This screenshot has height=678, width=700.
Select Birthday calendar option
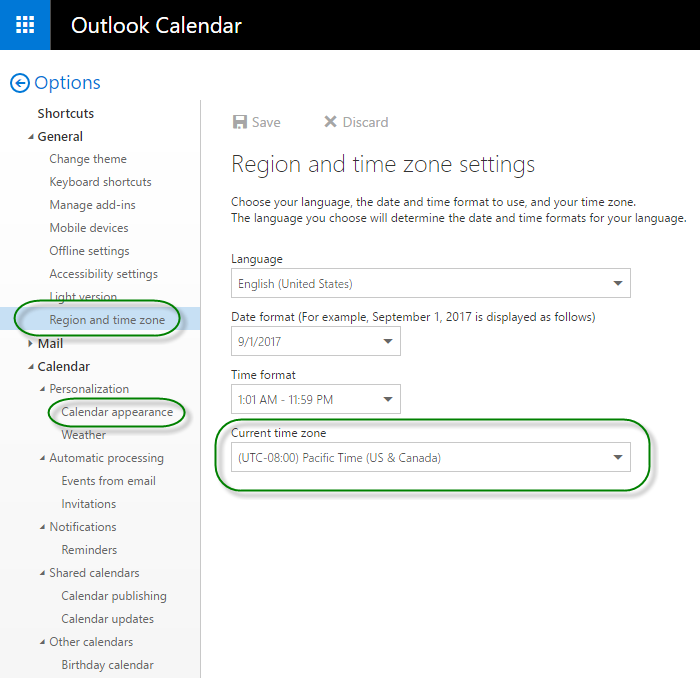[108, 665]
